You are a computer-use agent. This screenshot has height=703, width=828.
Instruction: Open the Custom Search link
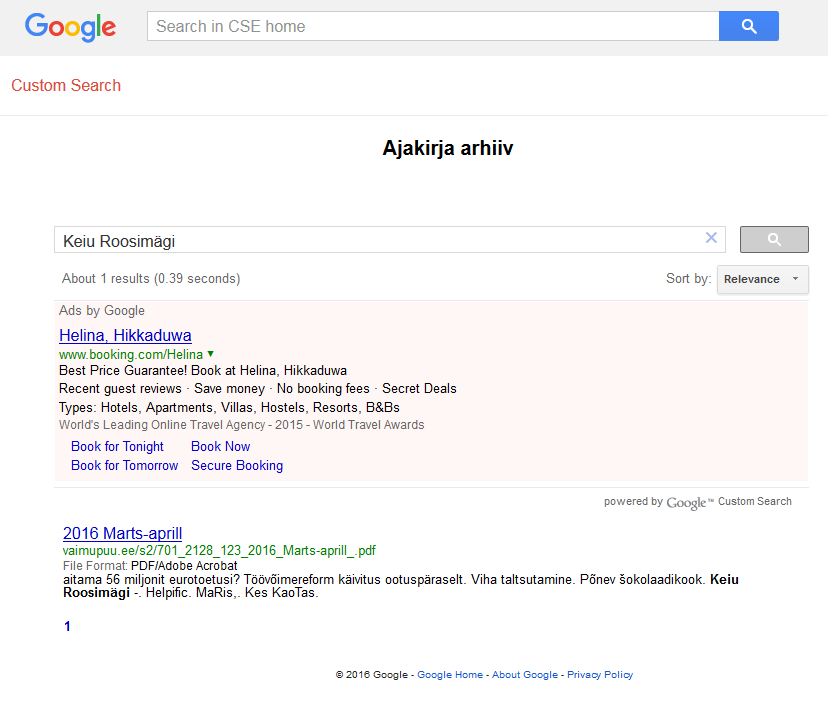pyautogui.click(x=66, y=85)
